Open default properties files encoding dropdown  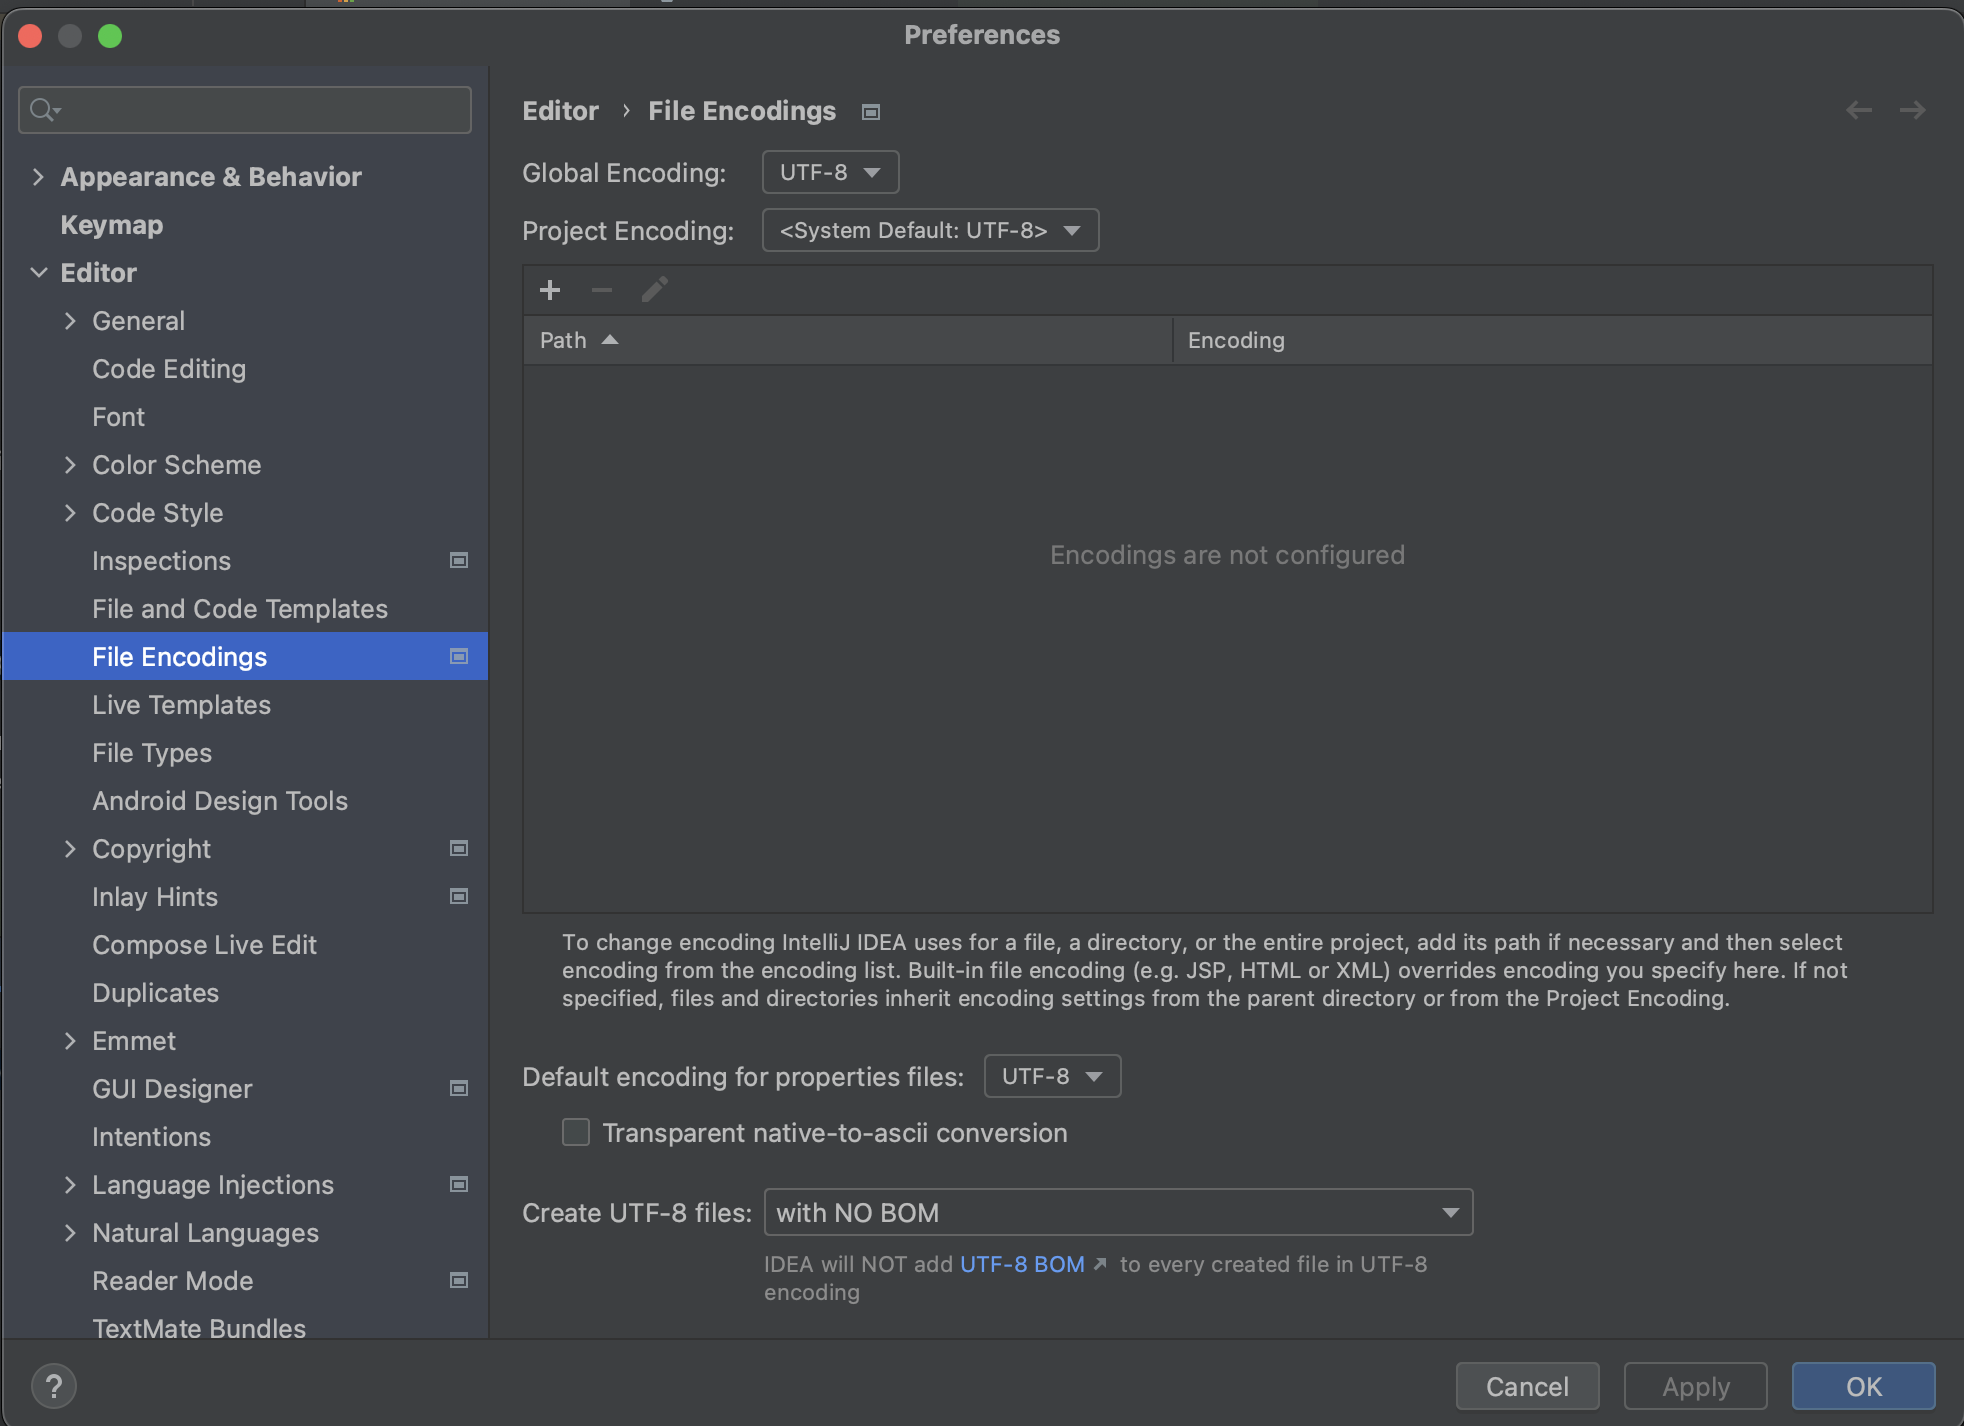point(1052,1076)
